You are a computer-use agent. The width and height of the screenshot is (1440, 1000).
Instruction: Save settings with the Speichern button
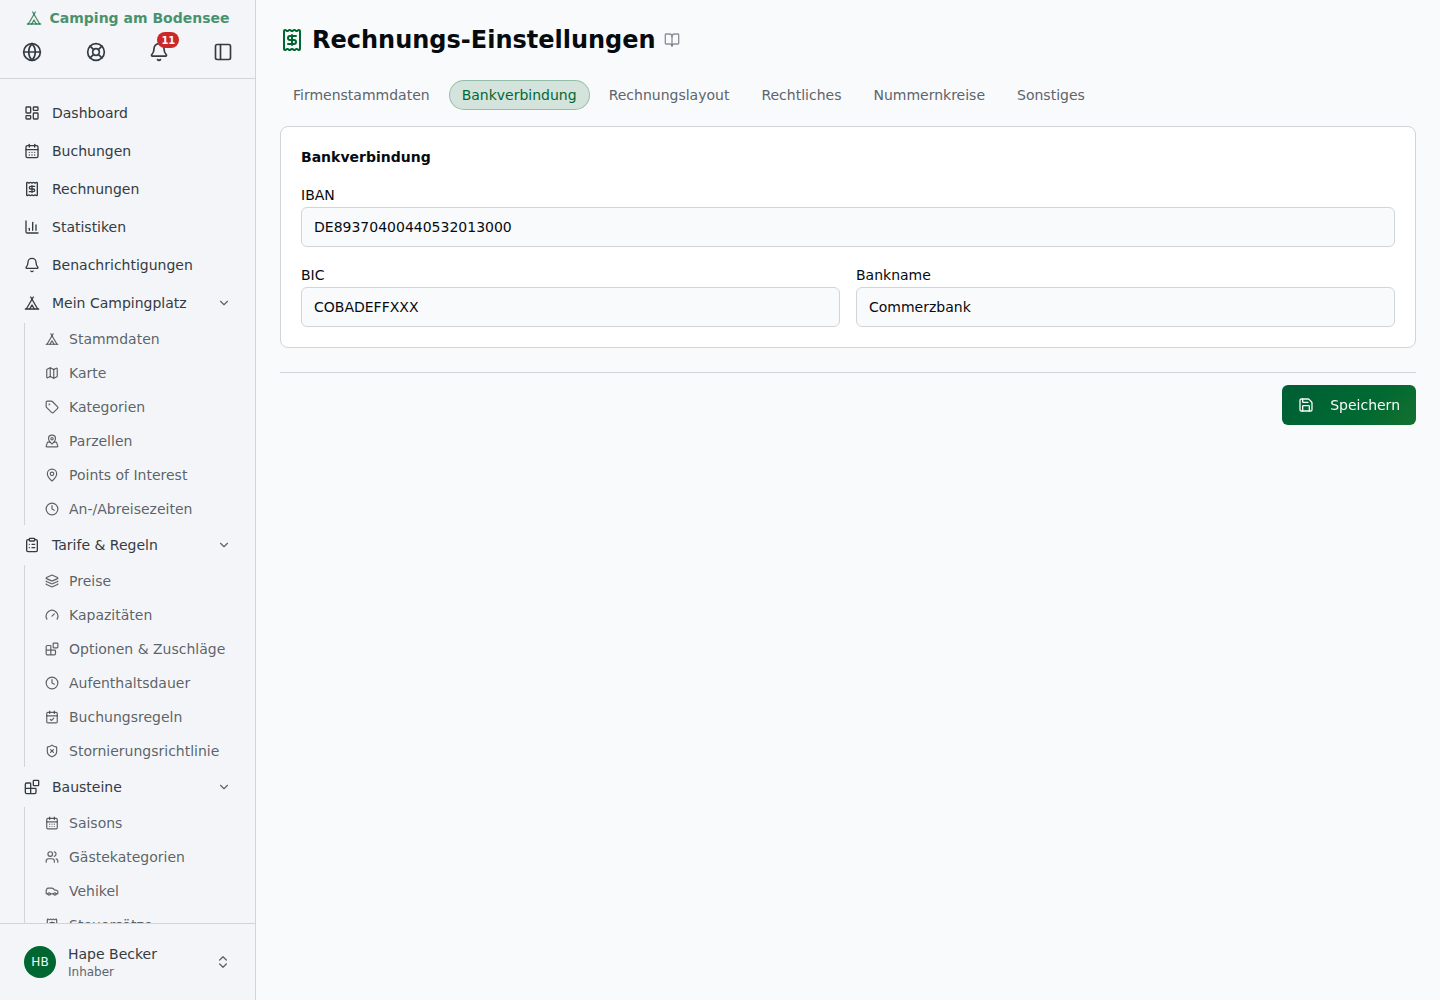pyautogui.click(x=1349, y=405)
